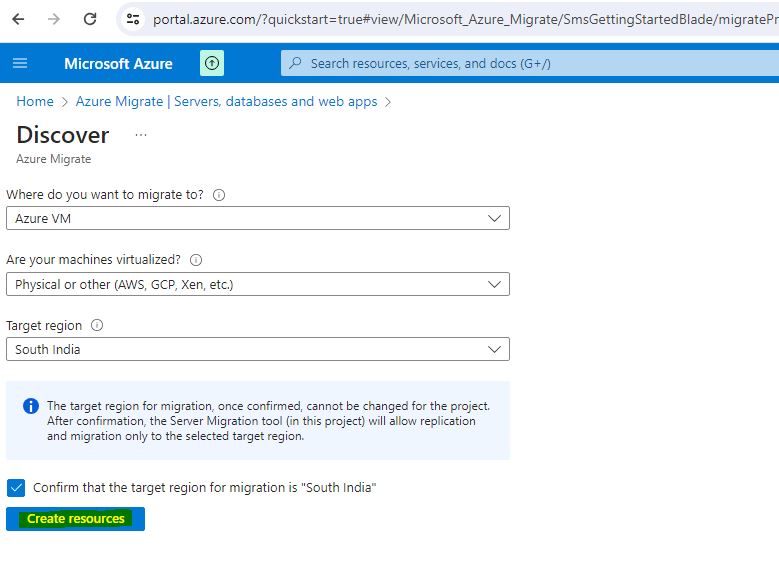Focus the Search resources, services, and docs box

point(520,63)
